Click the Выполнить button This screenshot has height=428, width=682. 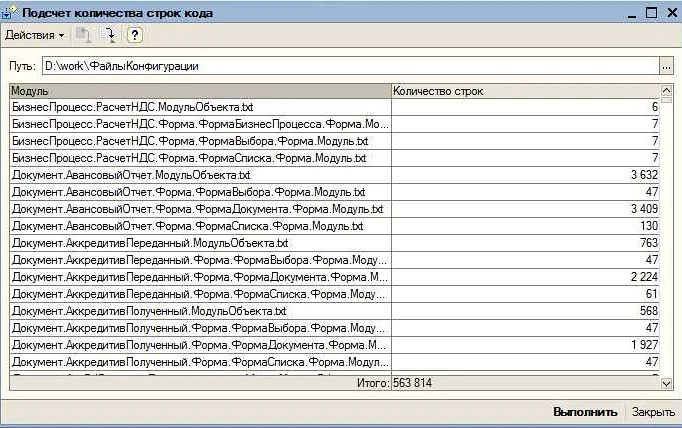[585, 412]
